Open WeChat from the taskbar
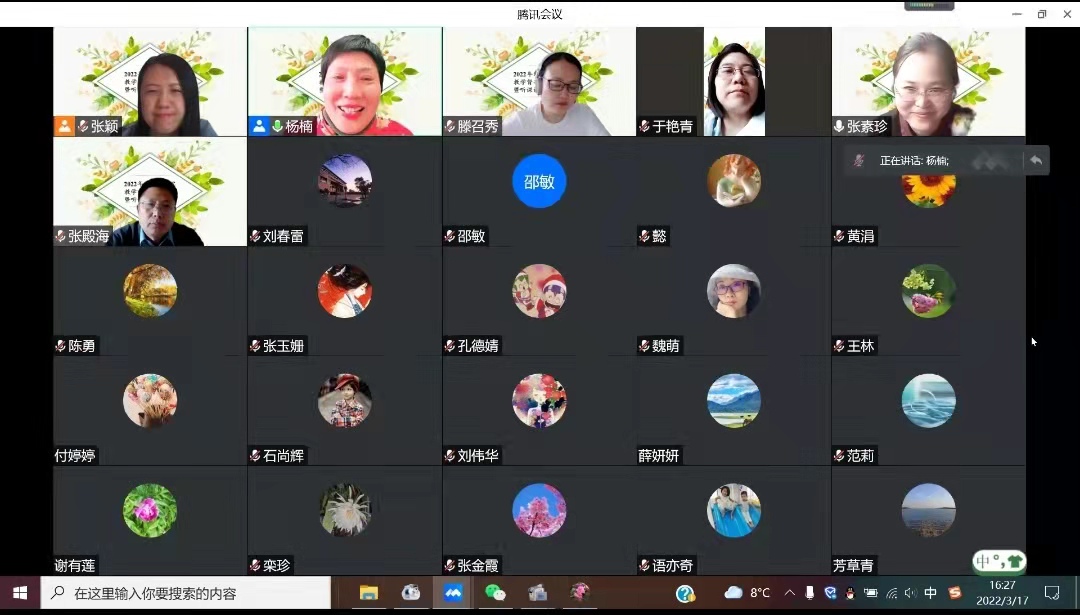This screenshot has height=615, width=1080. (x=495, y=593)
